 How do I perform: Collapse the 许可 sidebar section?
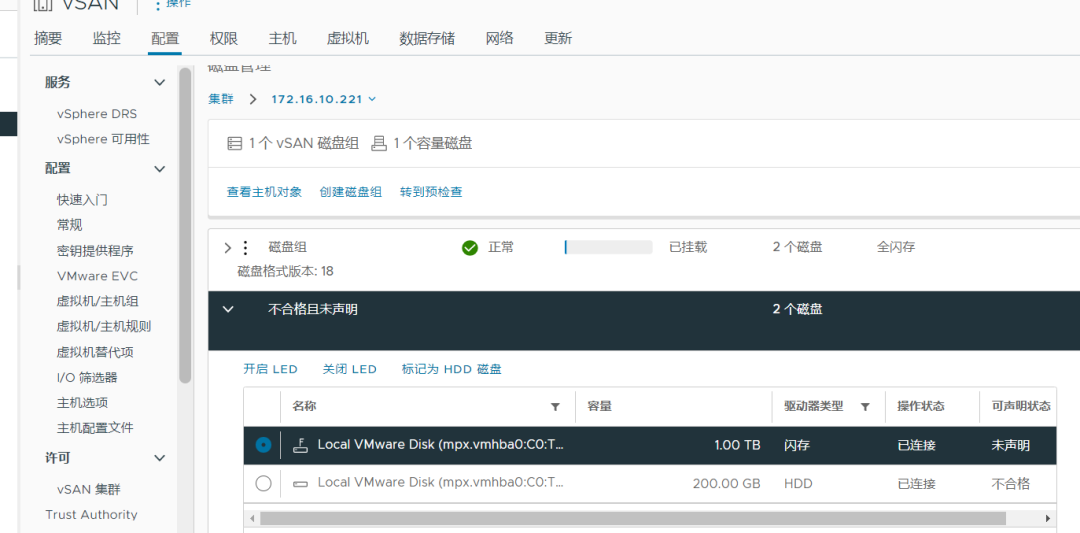(159, 458)
